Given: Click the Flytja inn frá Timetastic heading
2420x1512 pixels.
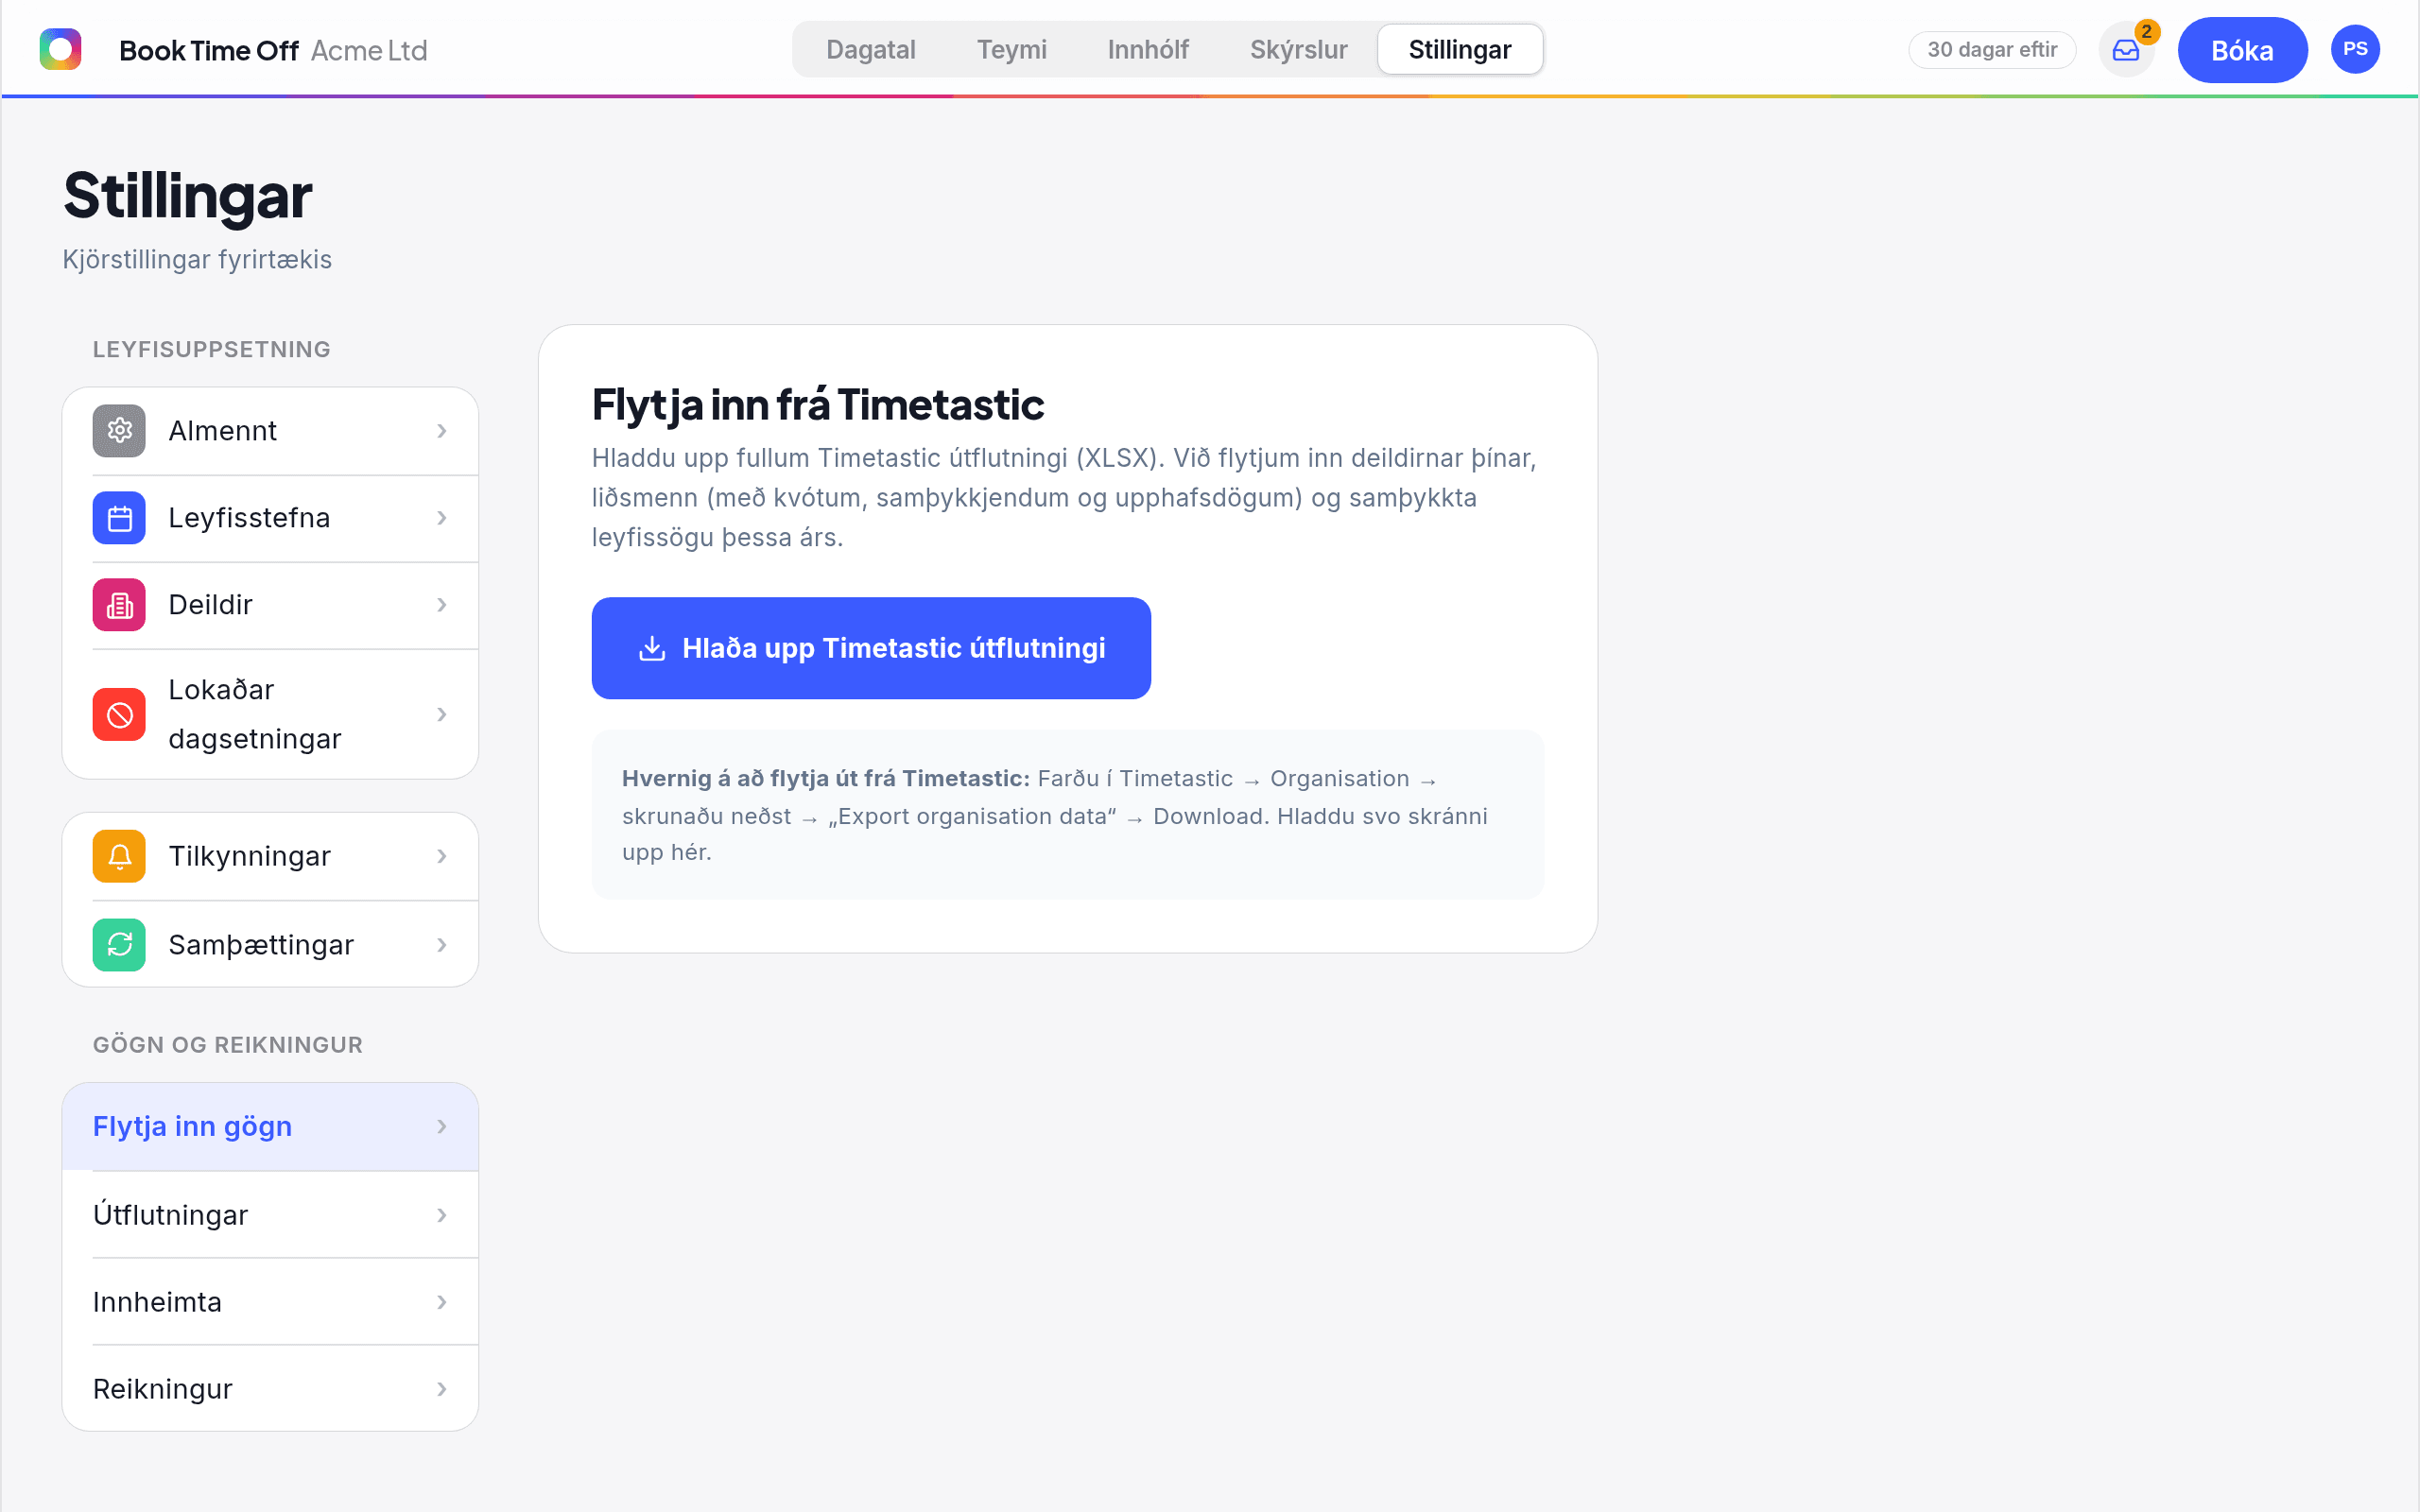Looking at the screenshot, I should click(x=817, y=404).
